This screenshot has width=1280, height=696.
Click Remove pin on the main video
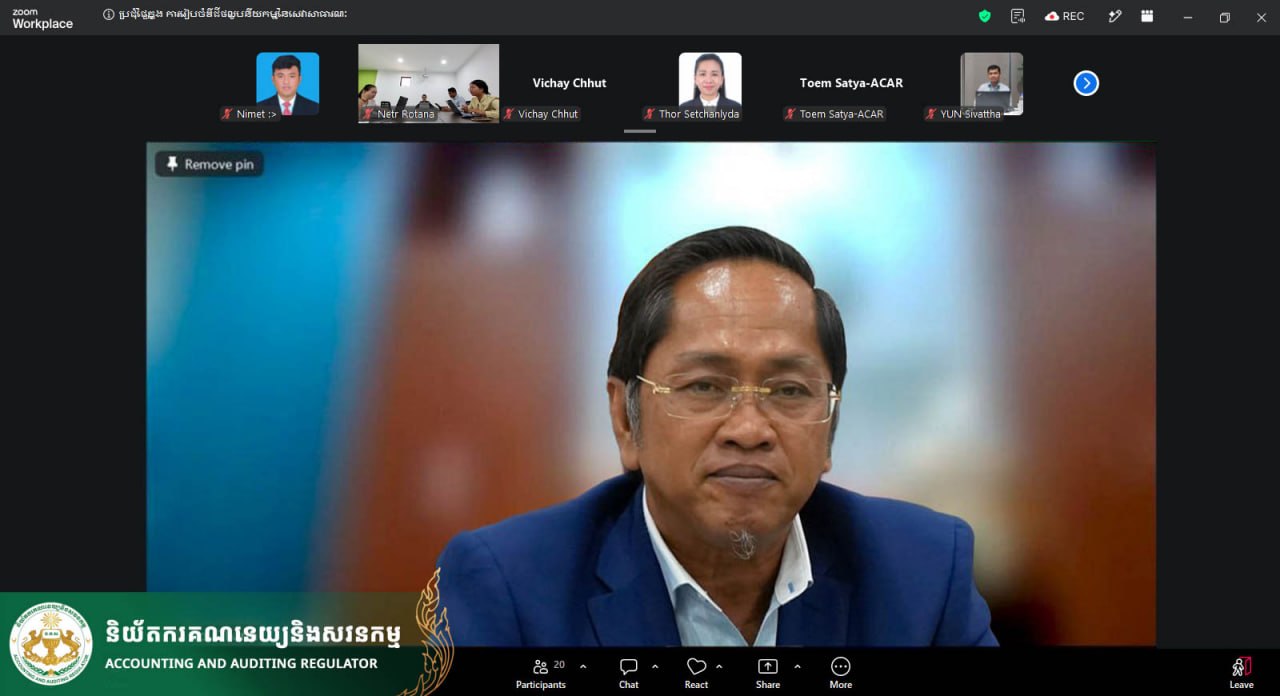click(210, 164)
